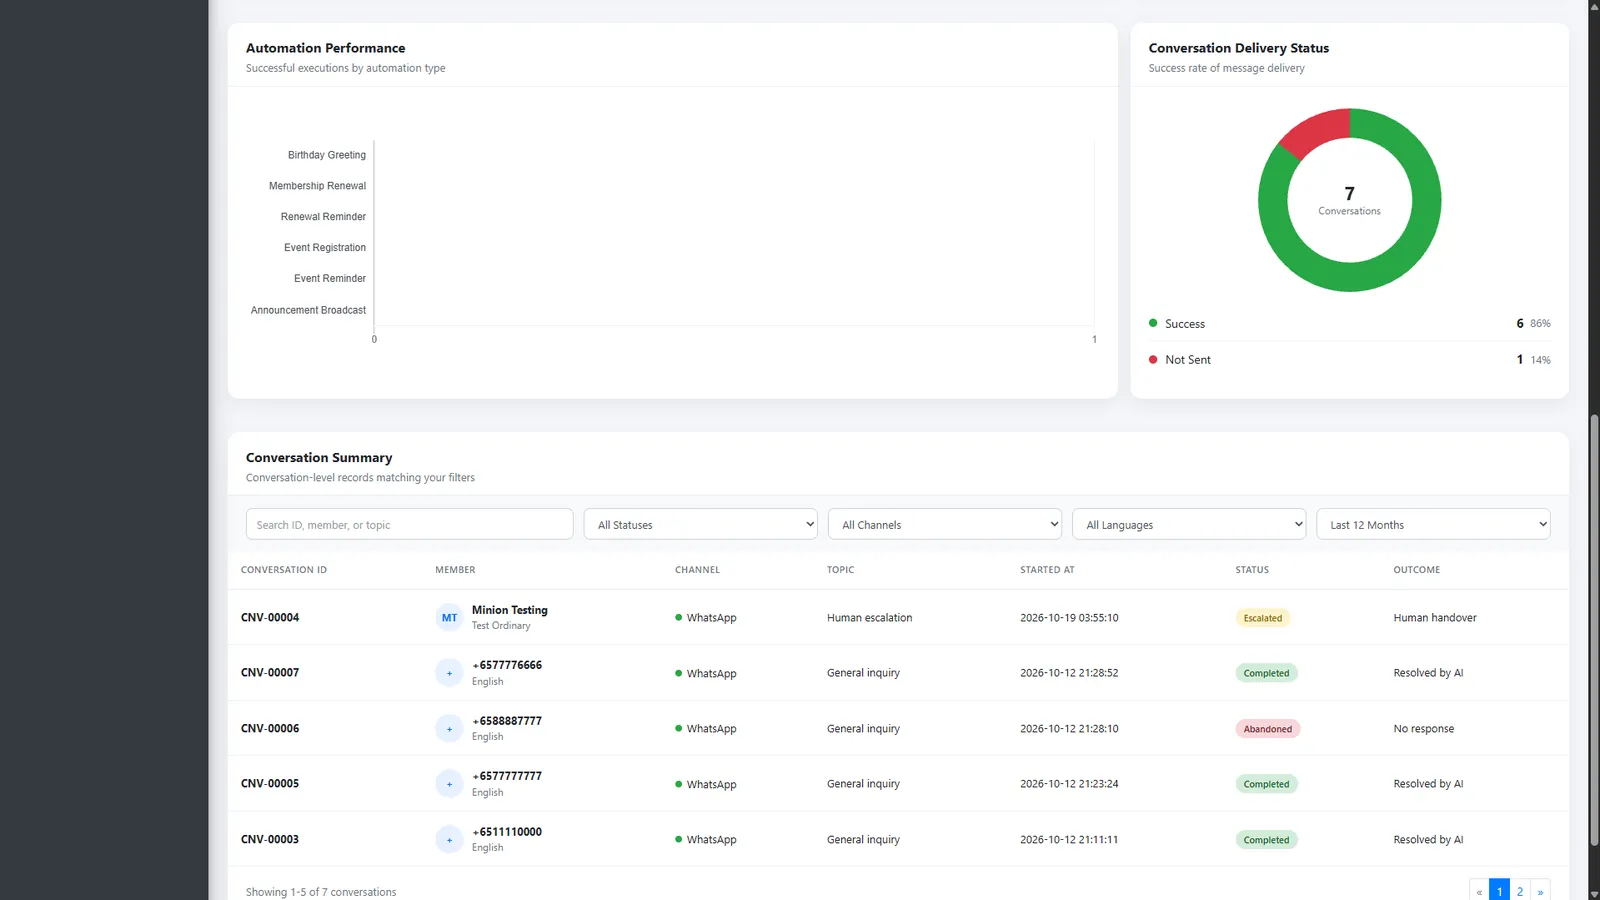
Task: Click the MT avatar for Minion Testing
Action: pos(449,618)
